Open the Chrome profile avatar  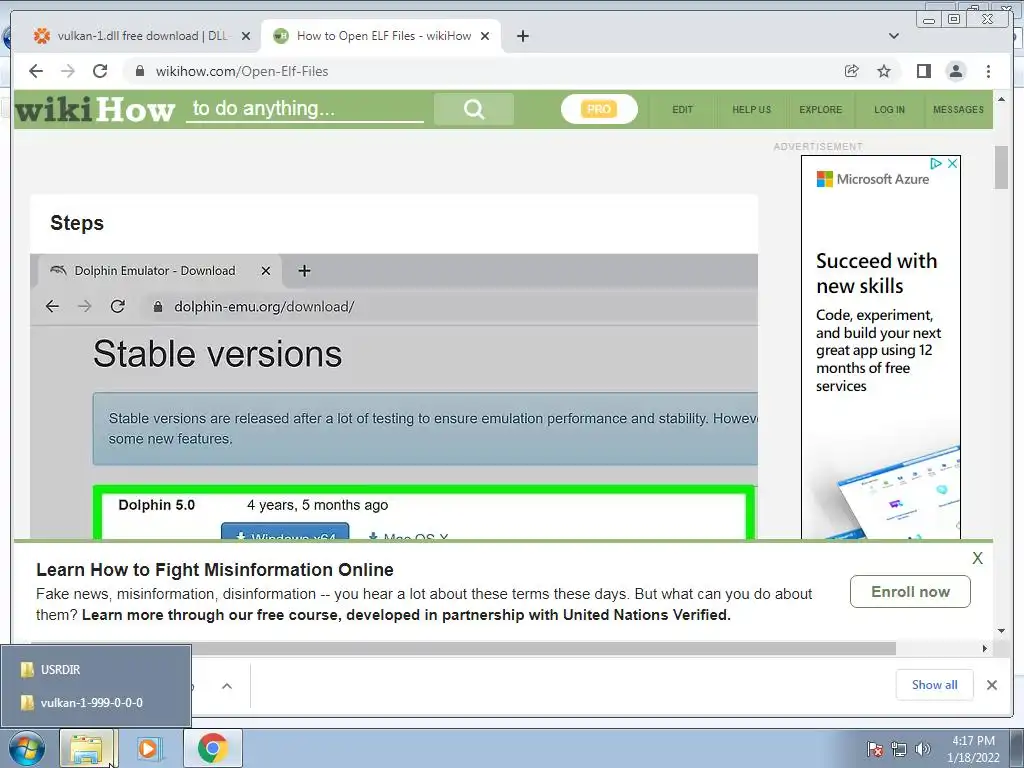click(x=956, y=71)
